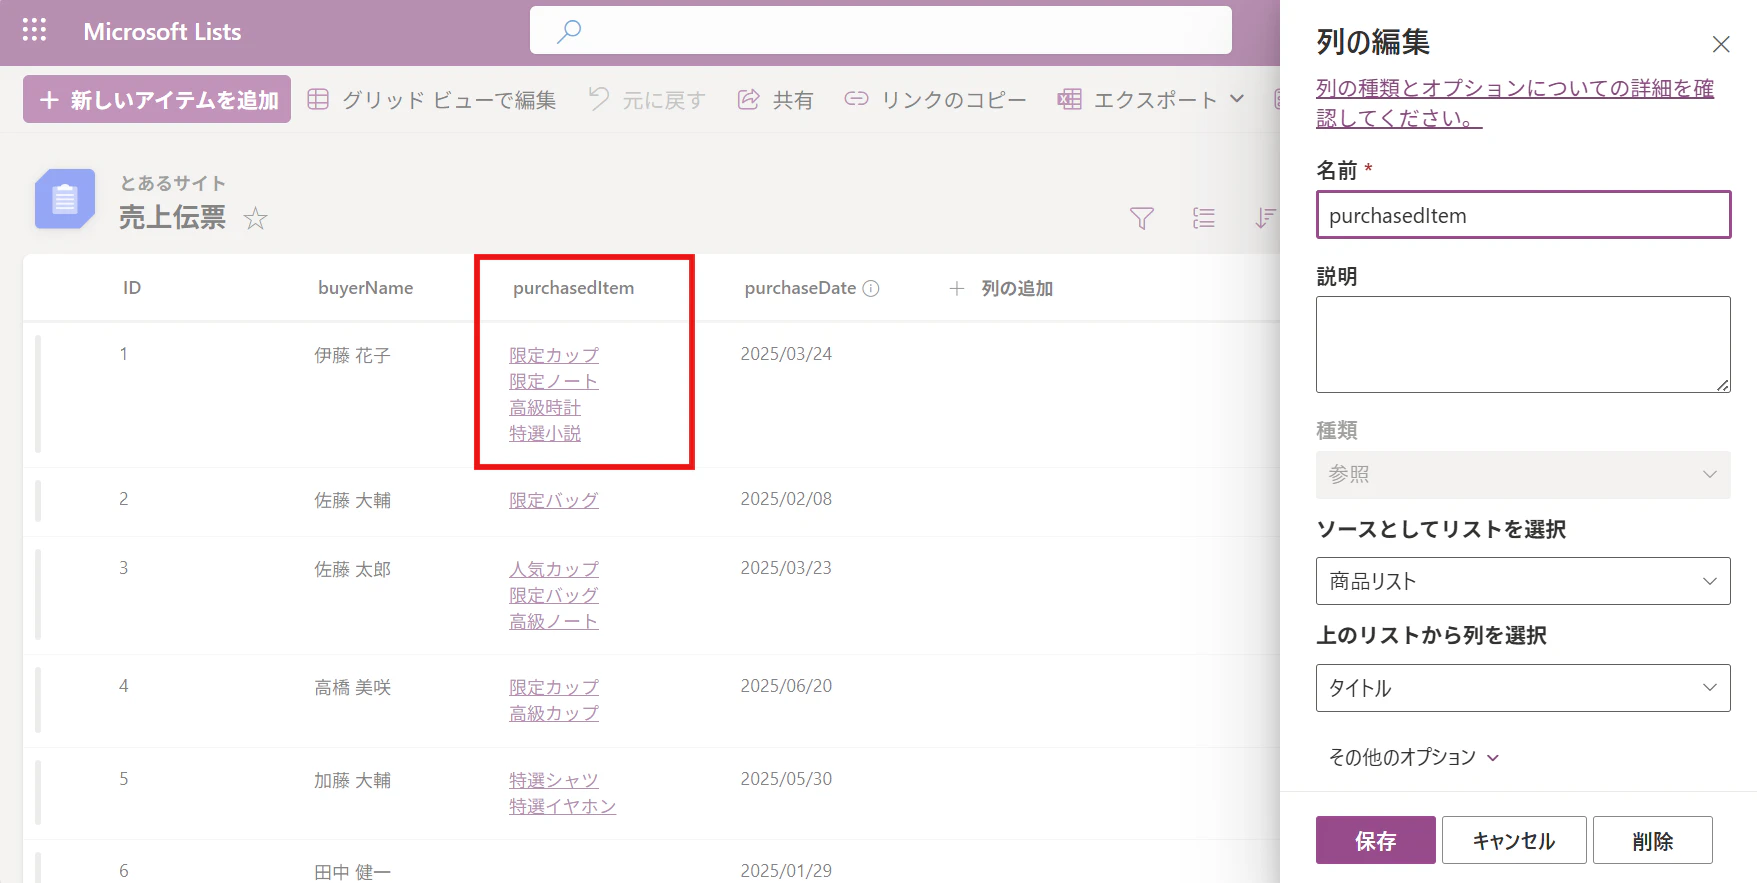The width and height of the screenshot is (1757, 883).
Task: Click 佐藤 大輔 buyer cell
Action: (x=352, y=500)
